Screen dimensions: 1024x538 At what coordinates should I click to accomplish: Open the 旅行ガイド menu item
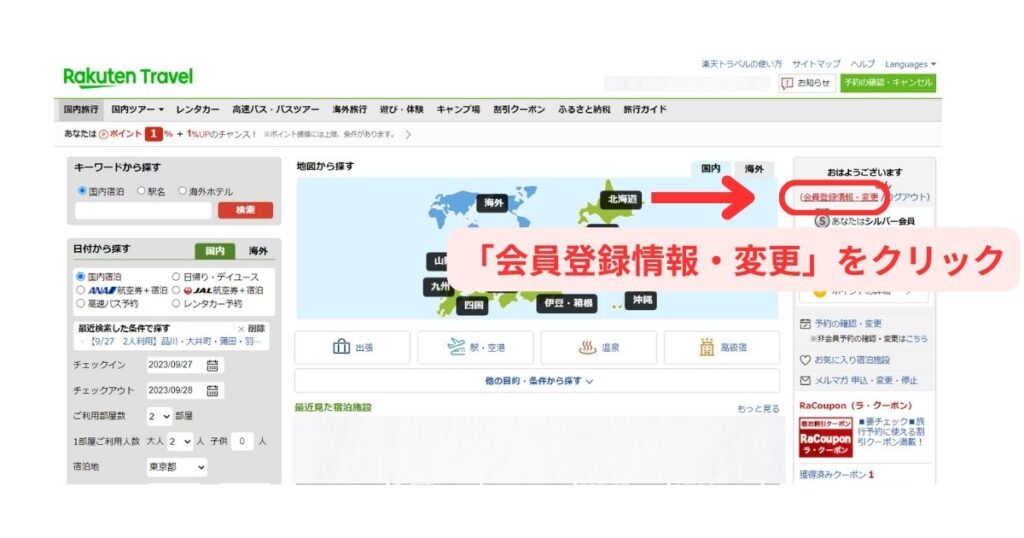(645, 110)
